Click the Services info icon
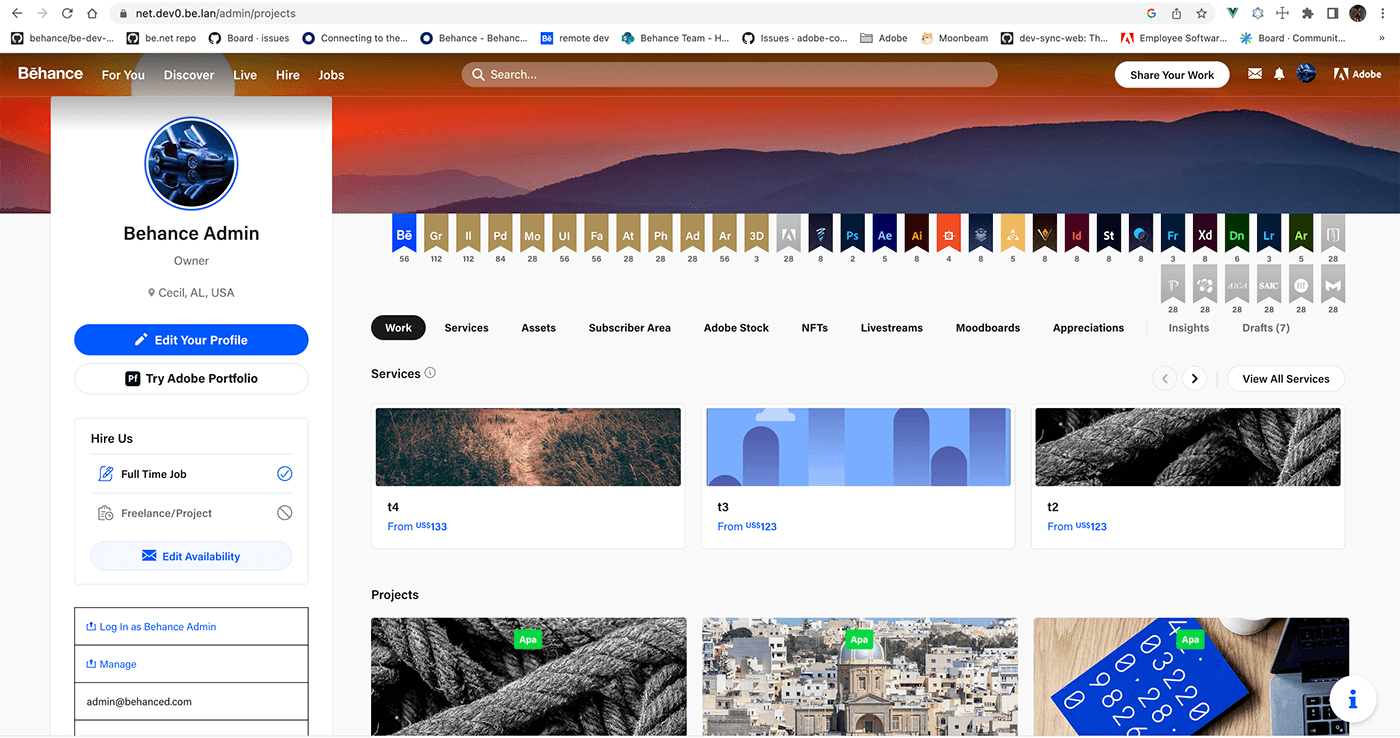Viewport: 1400px width, 738px height. (x=430, y=373)
